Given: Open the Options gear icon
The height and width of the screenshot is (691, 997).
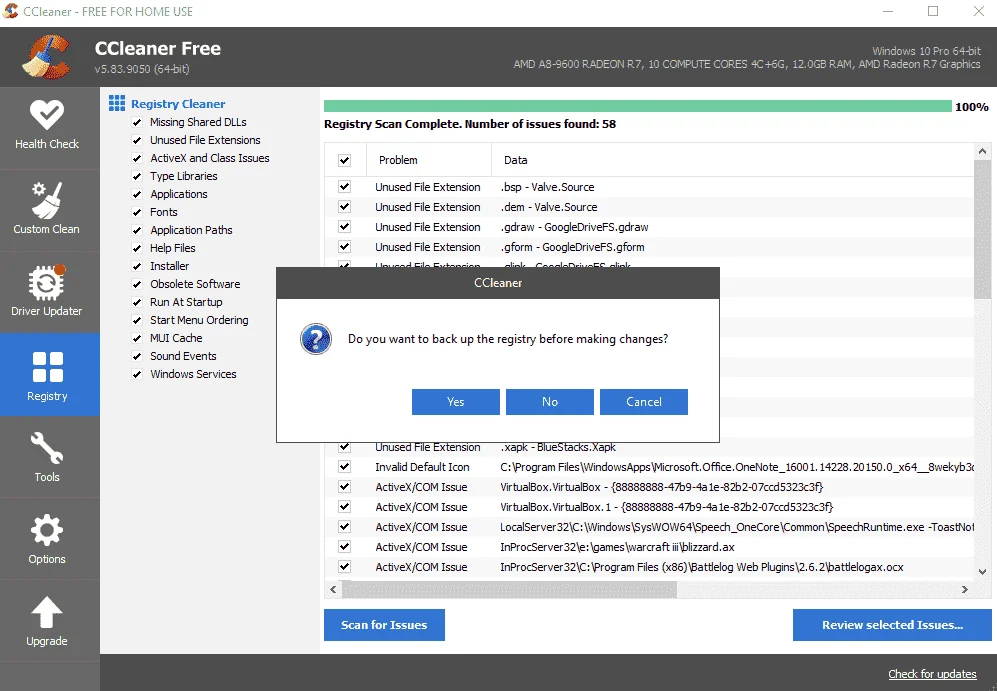Looking at the screenshot, I should click(47, 530).
